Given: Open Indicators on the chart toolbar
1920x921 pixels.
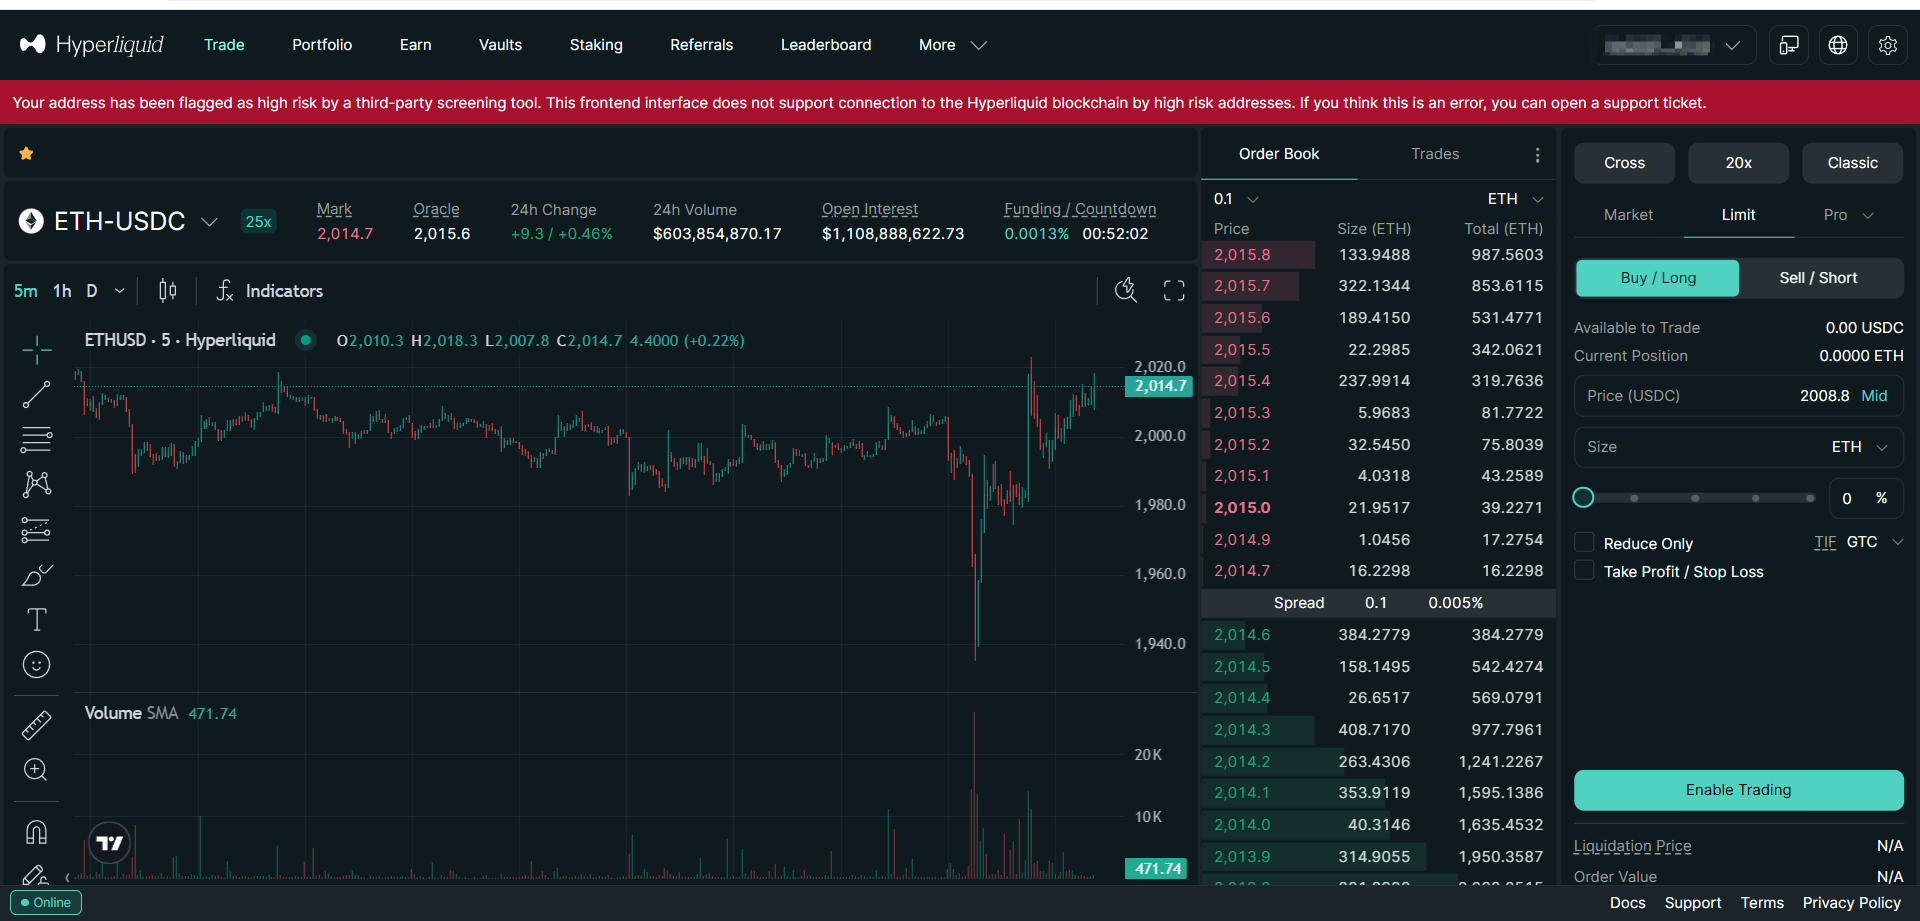Looking at the screenshot, I should coord(270,291).
